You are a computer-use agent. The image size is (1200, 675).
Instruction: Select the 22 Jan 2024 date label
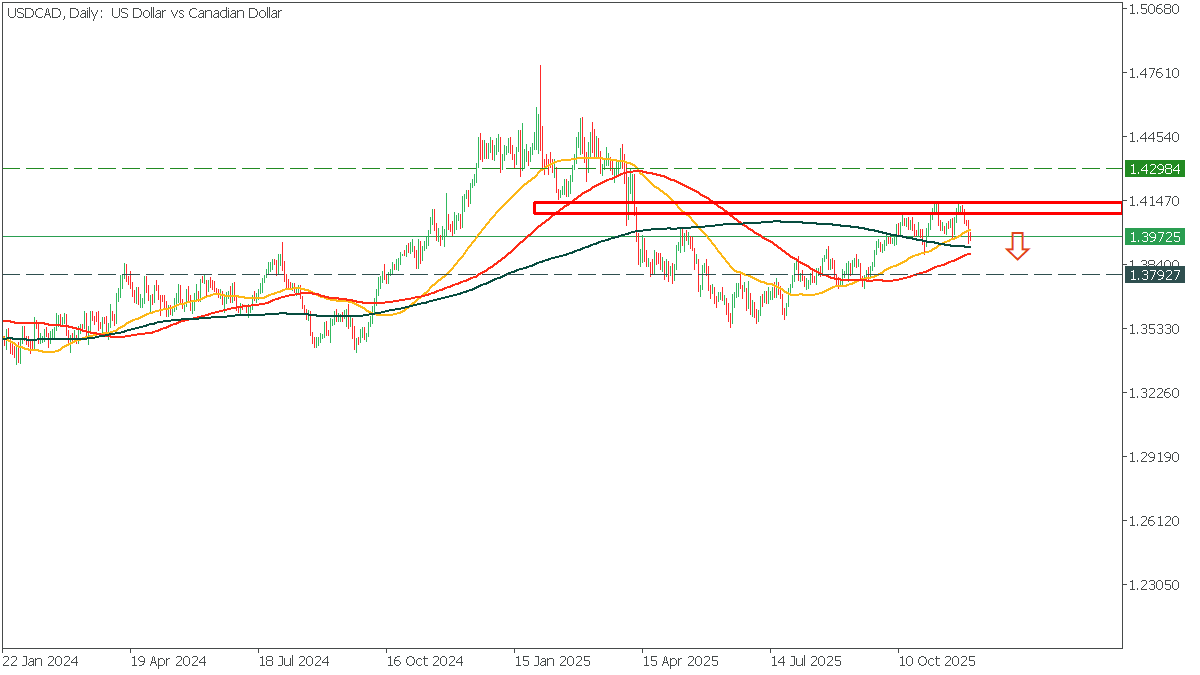[40, 662]
